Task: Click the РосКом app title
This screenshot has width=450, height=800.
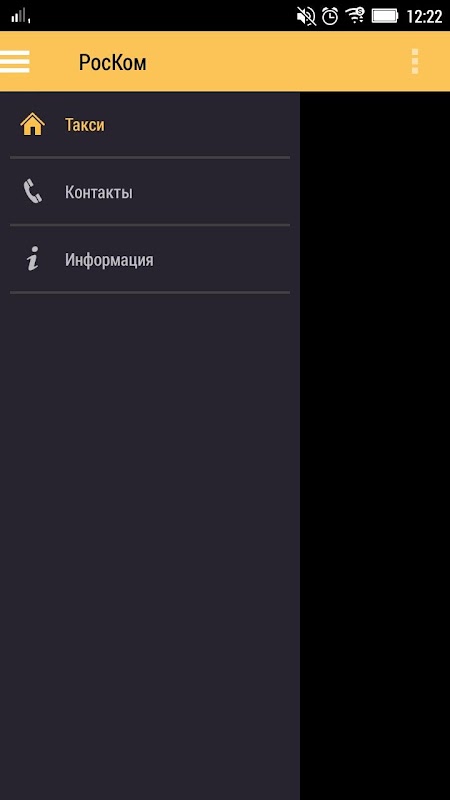Action: pyautogui.click(x=112, y=62)
